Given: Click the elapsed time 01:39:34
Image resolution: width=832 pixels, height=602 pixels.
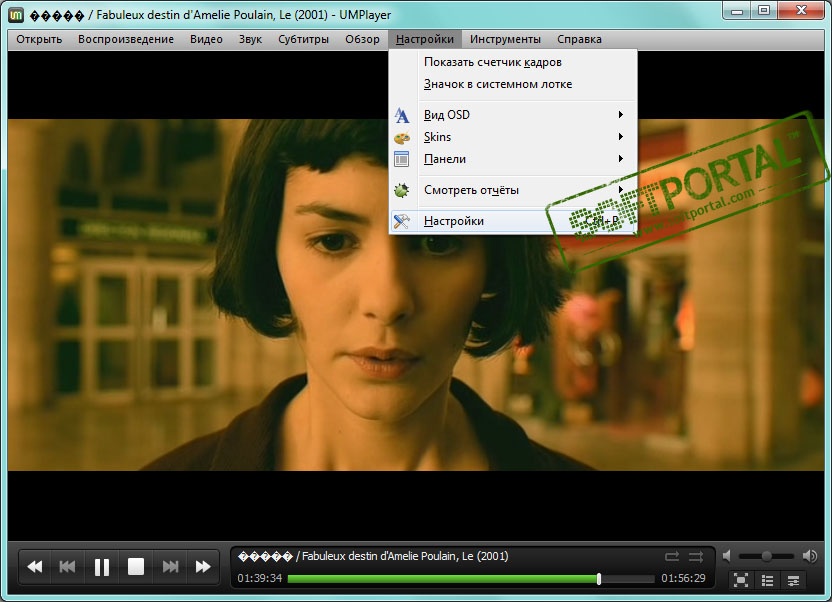Looking at the screenshot, I should (259, 578).
